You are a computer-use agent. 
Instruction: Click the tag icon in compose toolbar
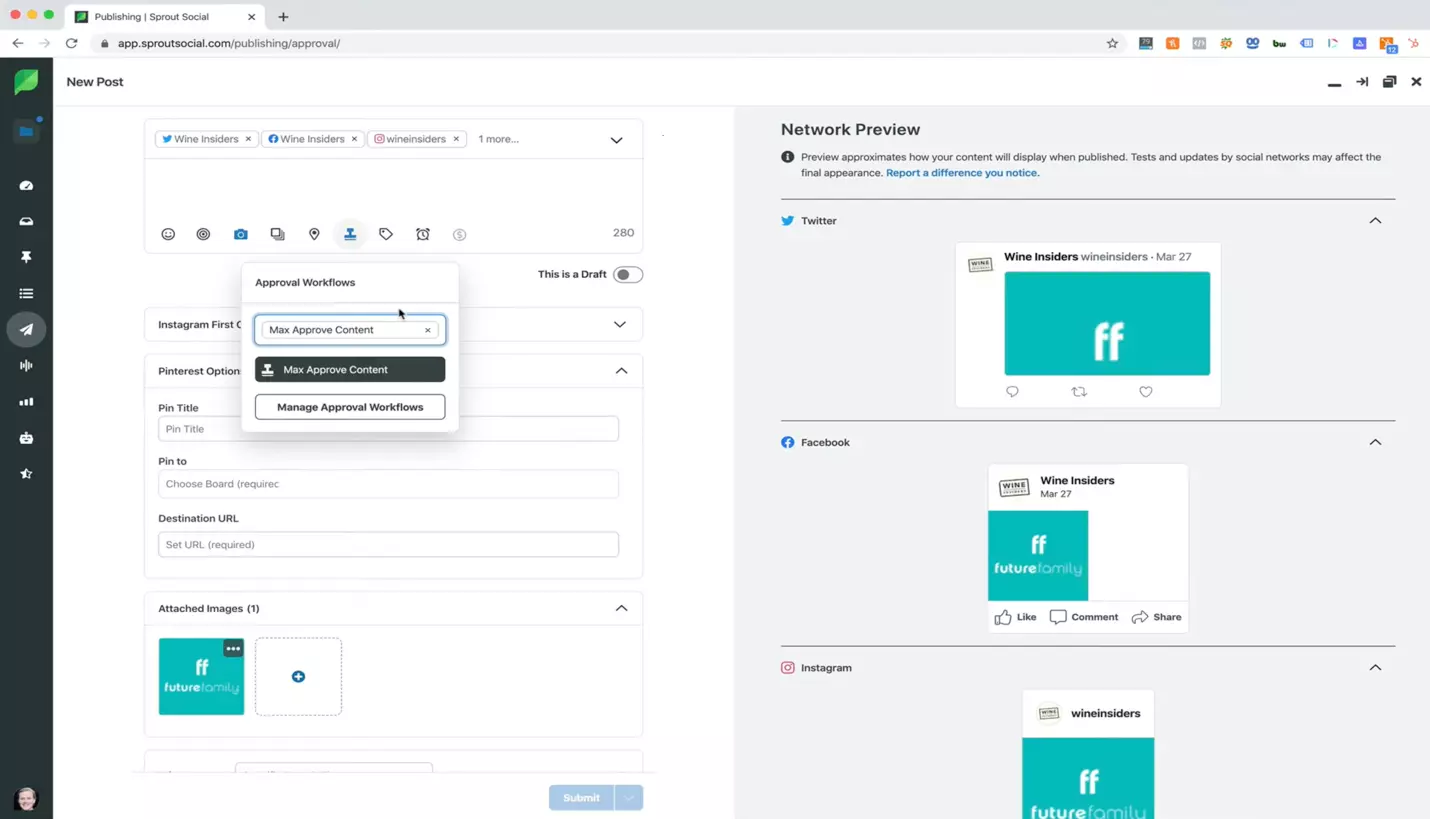[386, 234]
